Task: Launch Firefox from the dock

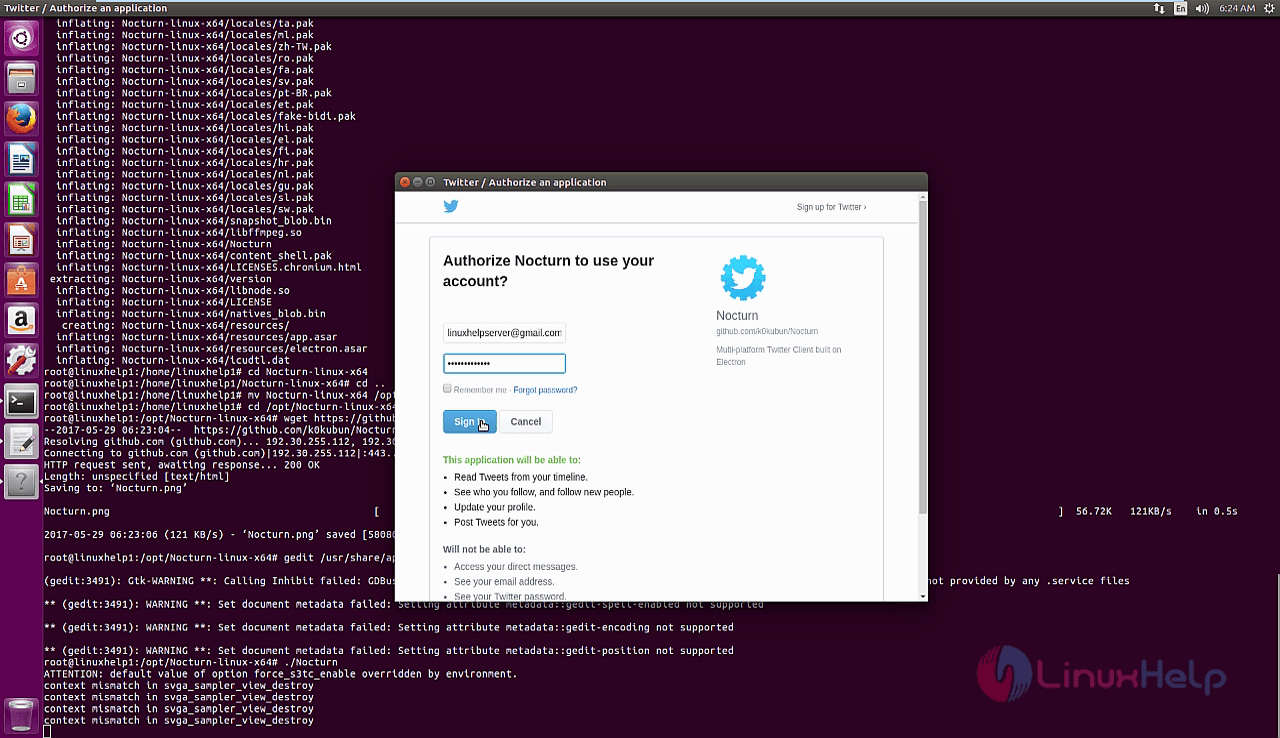Action: coord(21,120)
